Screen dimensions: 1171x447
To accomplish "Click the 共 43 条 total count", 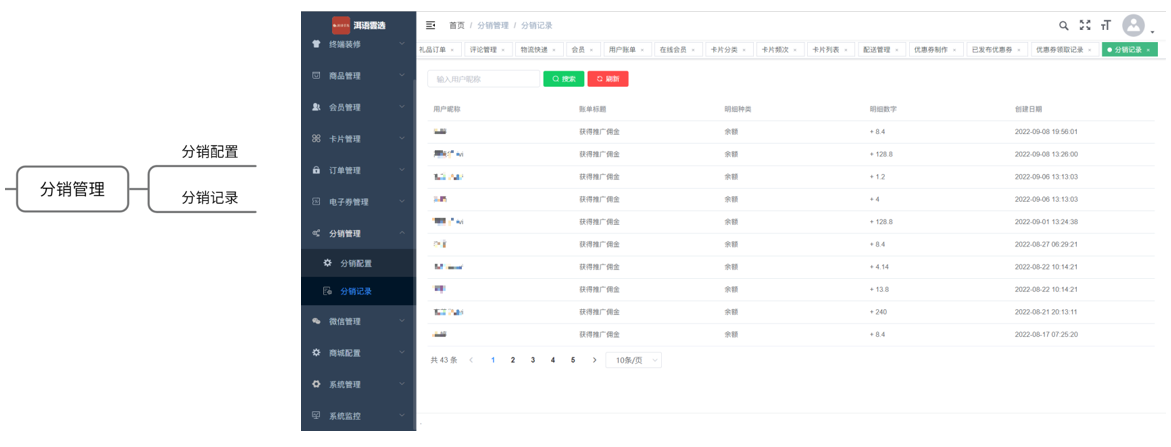I will [x=444, y=360].
